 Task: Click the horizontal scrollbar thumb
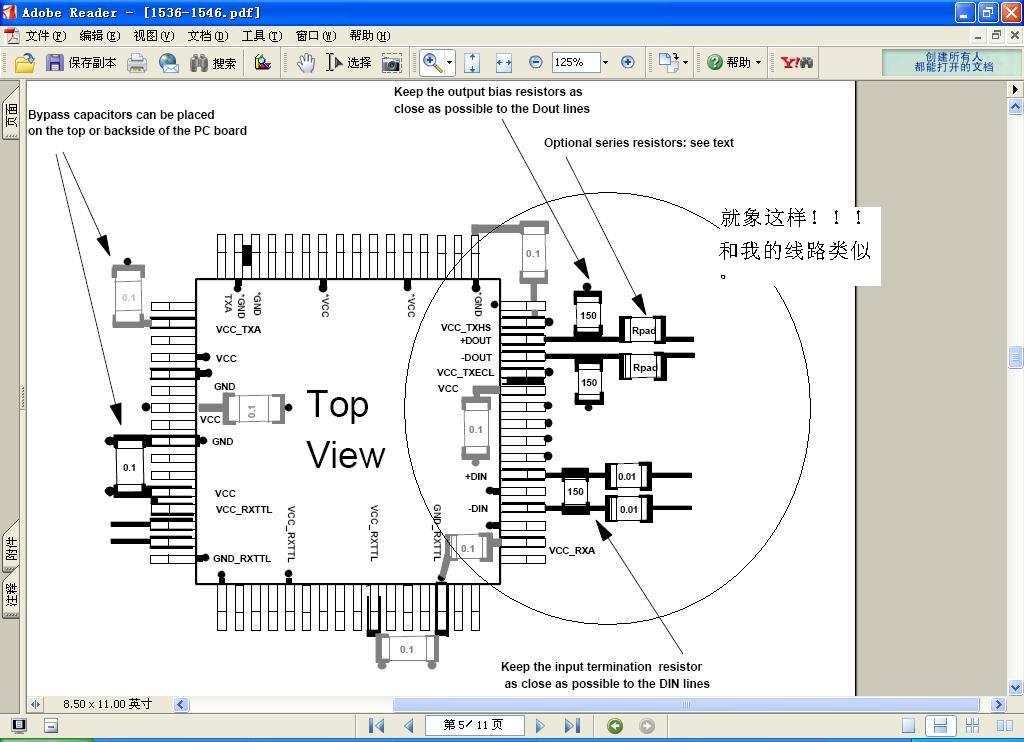click(x=686, y=705)
